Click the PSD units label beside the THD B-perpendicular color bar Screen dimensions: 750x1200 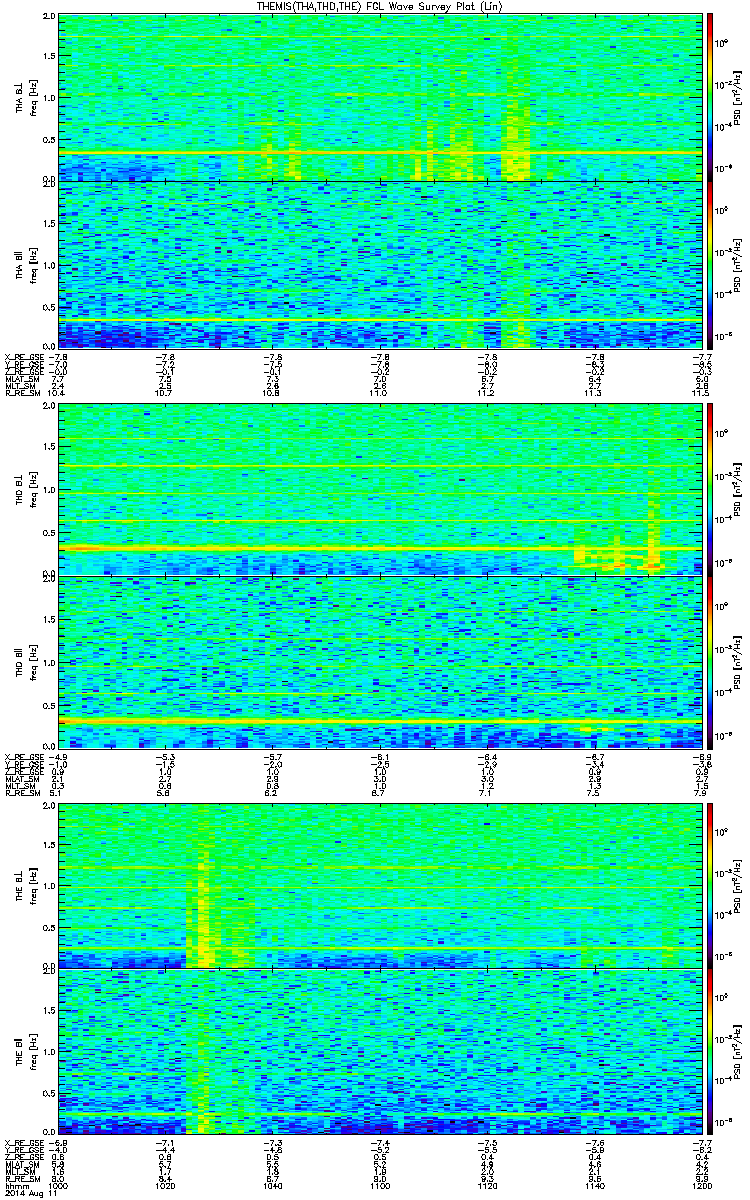736,490
